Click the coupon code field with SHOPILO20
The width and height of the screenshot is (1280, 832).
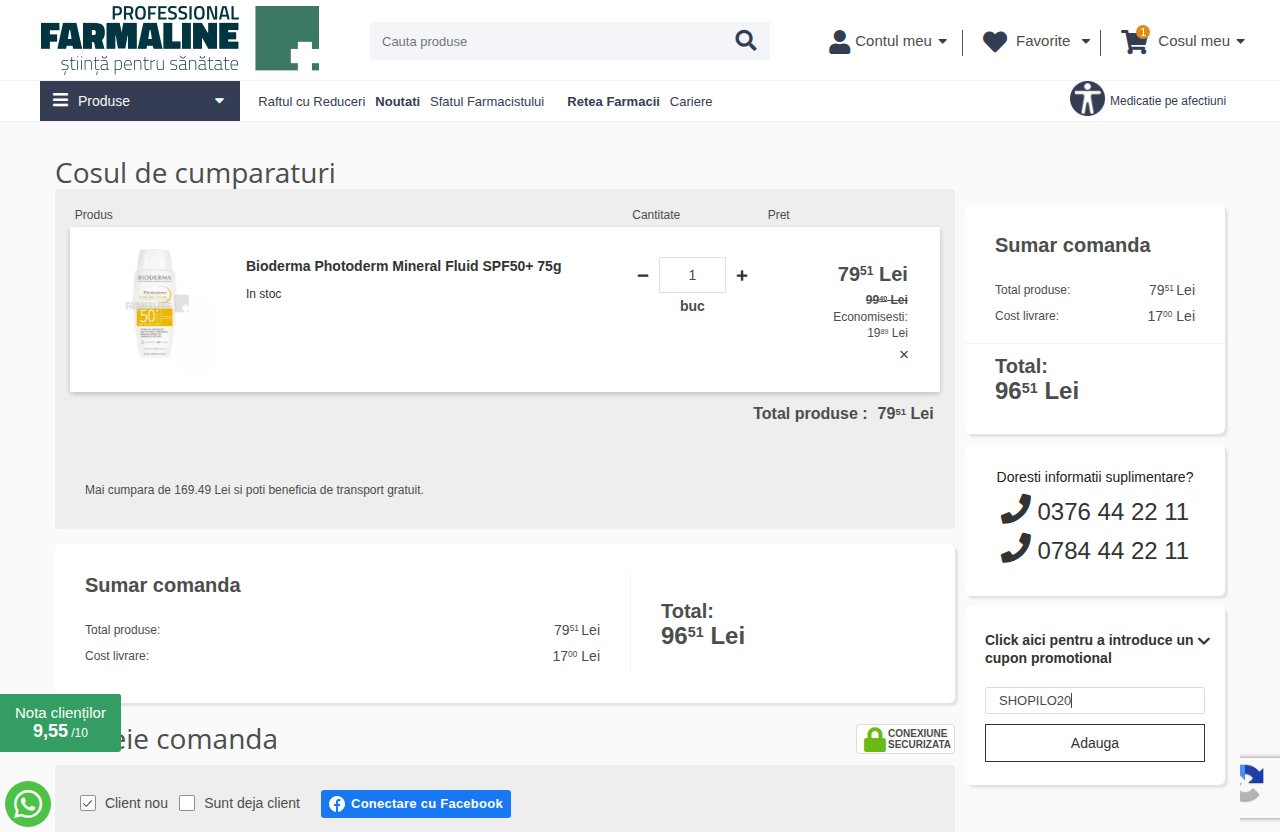tap(1095, 700)
